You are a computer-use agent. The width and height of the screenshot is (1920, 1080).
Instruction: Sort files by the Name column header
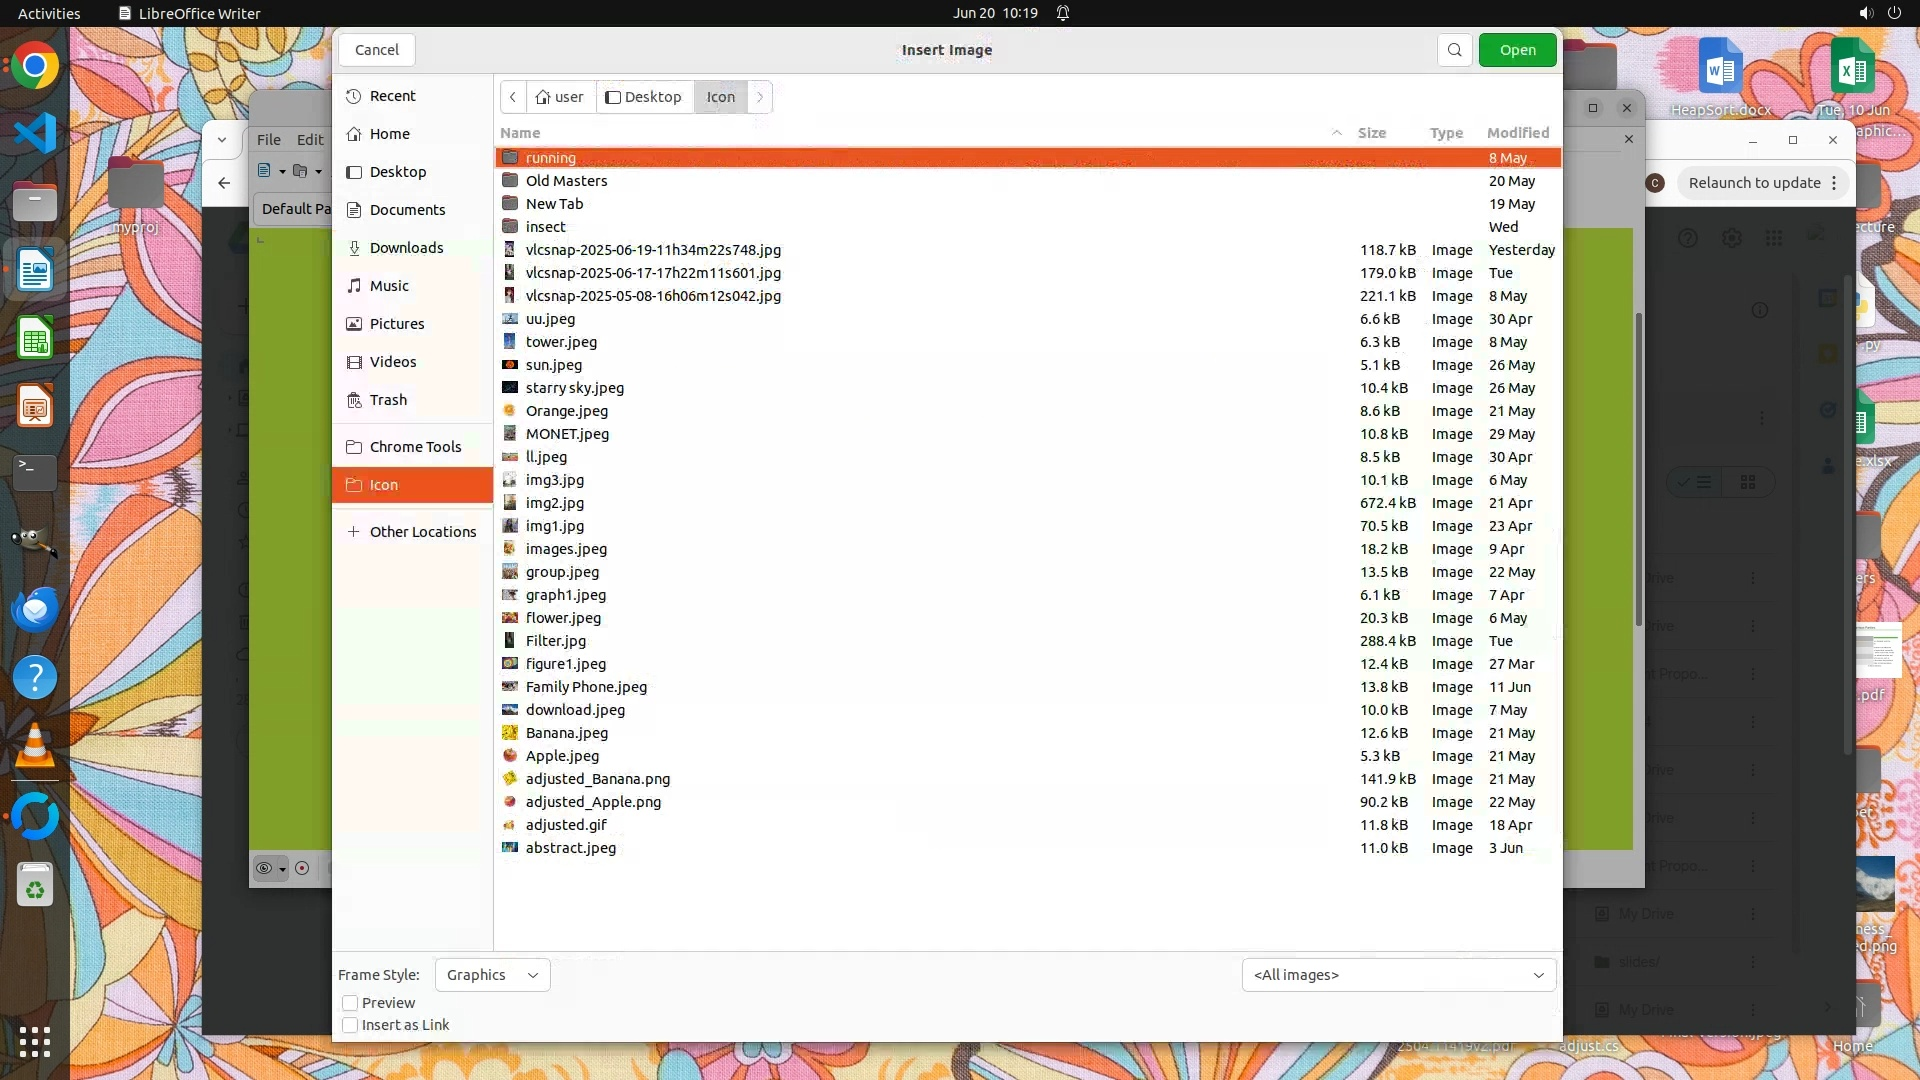point(520,133)
